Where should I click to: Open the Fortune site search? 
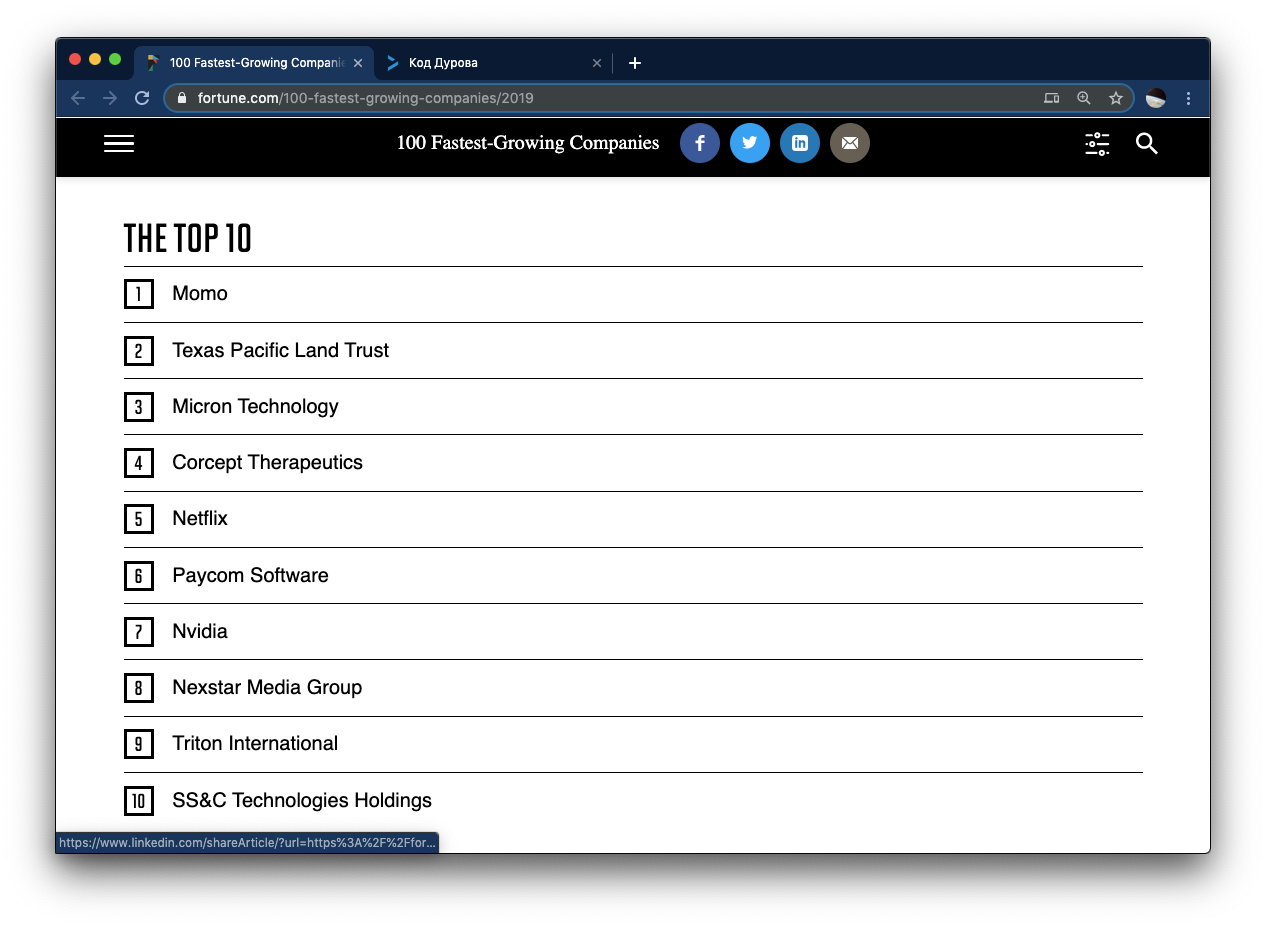coord(1147,144)
